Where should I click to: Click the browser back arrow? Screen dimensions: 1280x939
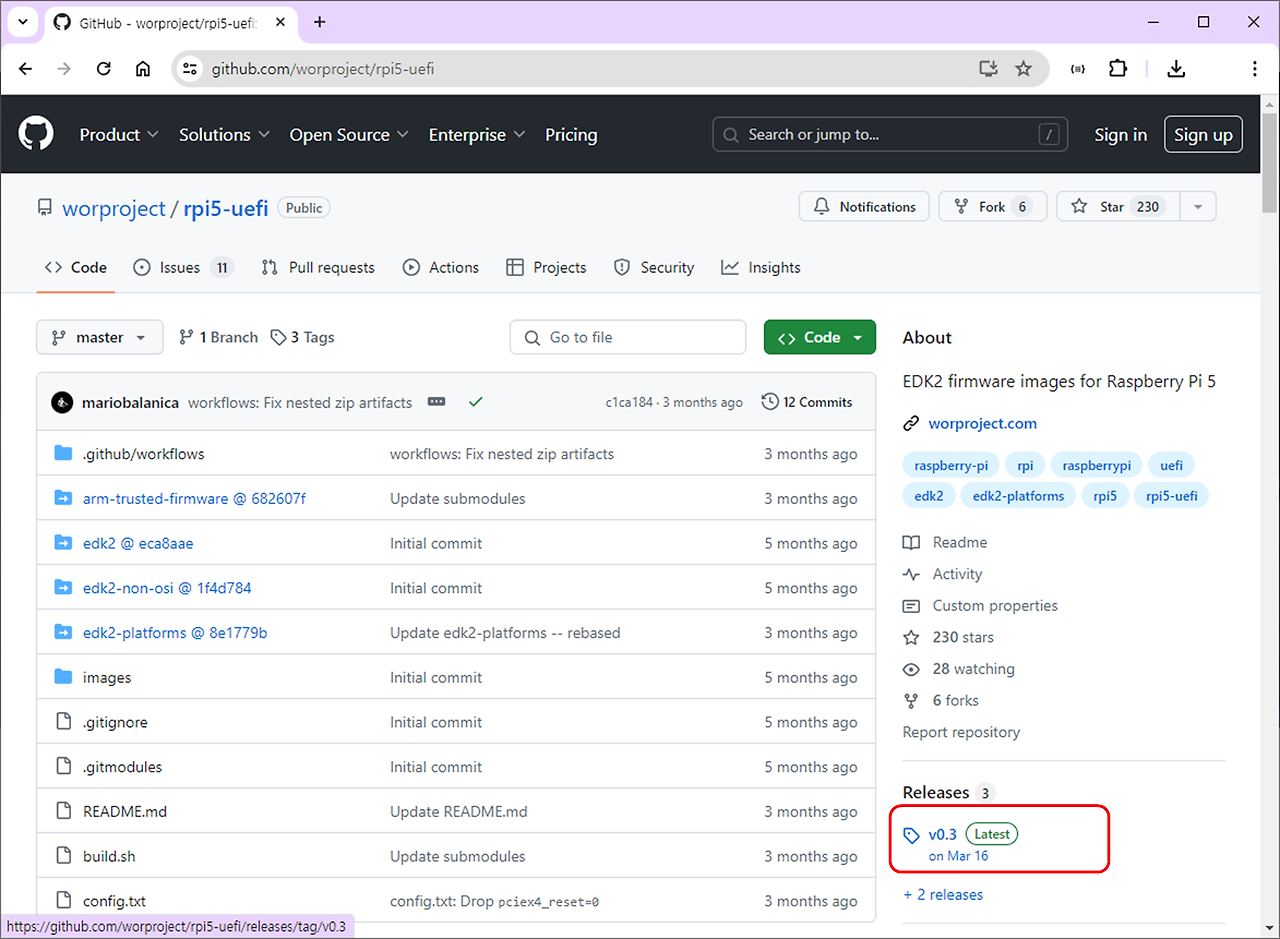coord(26,69)
